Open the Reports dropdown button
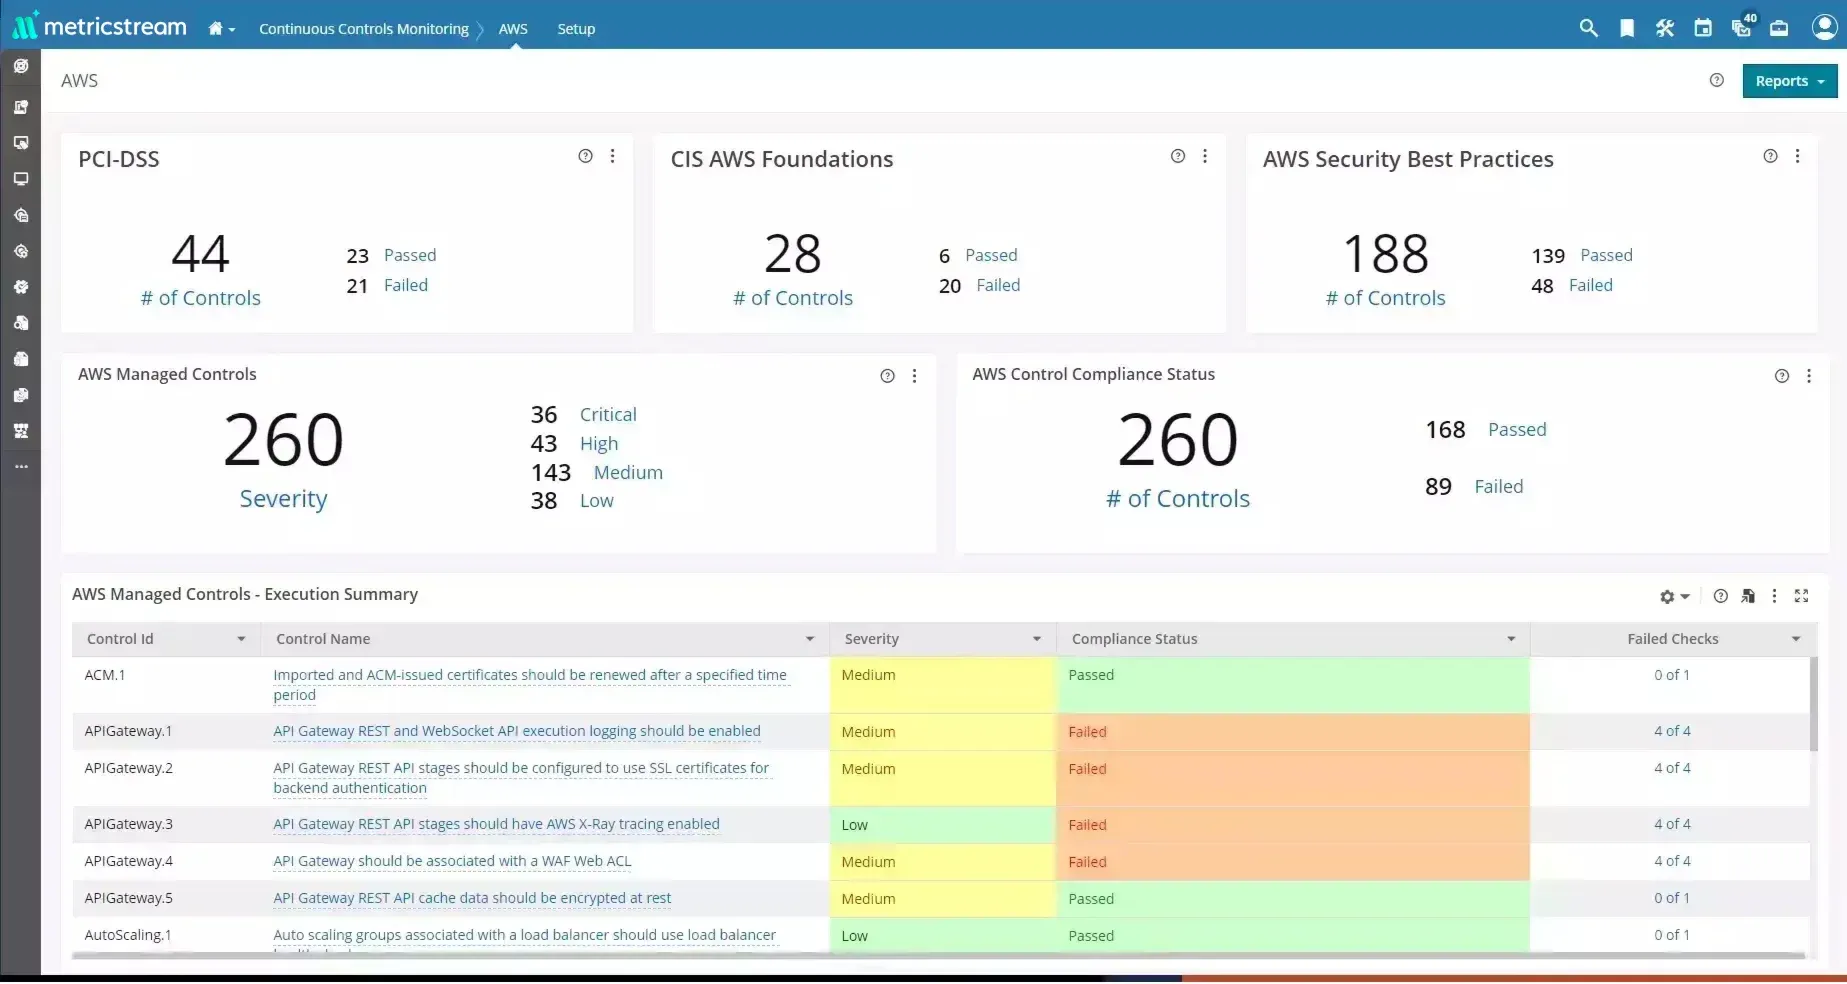 click(x=1789, y=81)
